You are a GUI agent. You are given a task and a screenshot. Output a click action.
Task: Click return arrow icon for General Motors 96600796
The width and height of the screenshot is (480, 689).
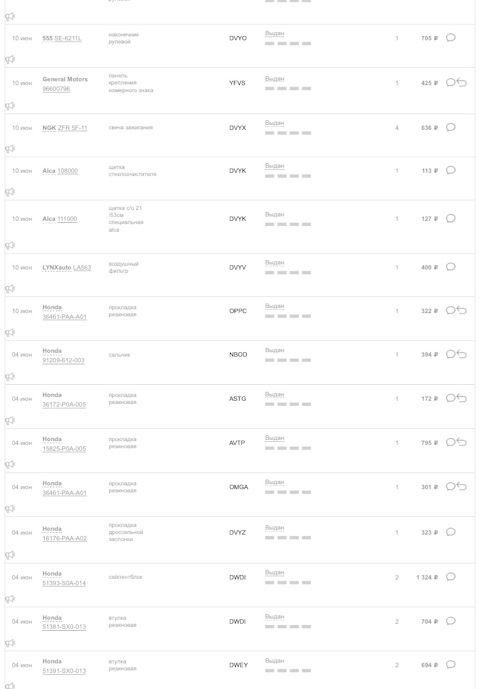point(462,83)
